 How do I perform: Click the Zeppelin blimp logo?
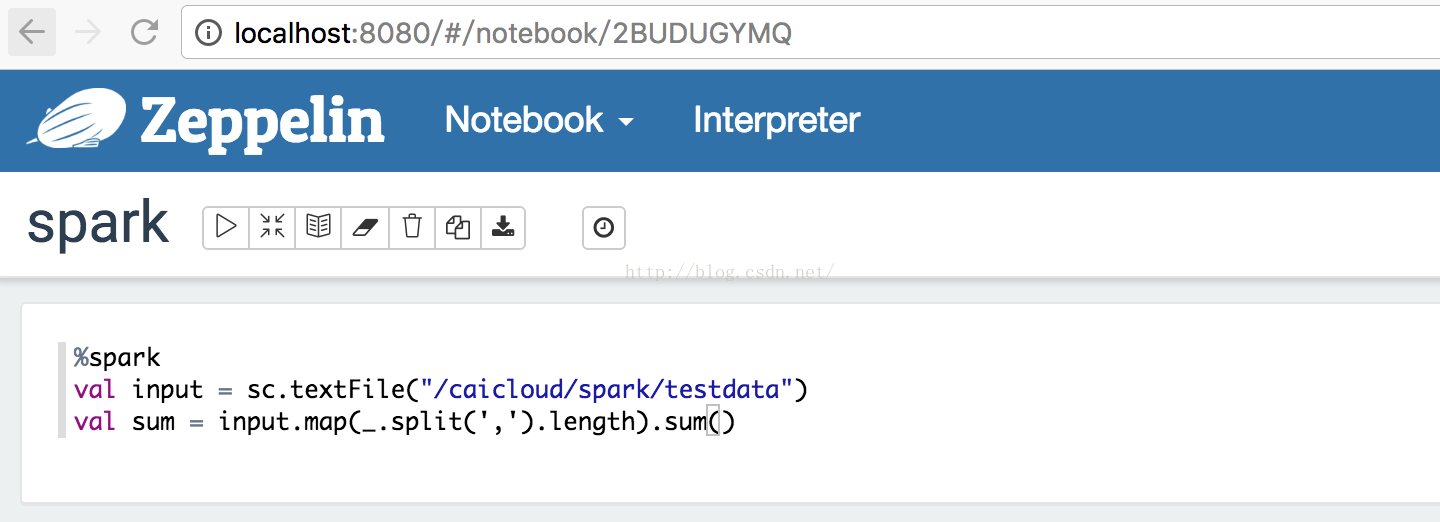point(82,121)
